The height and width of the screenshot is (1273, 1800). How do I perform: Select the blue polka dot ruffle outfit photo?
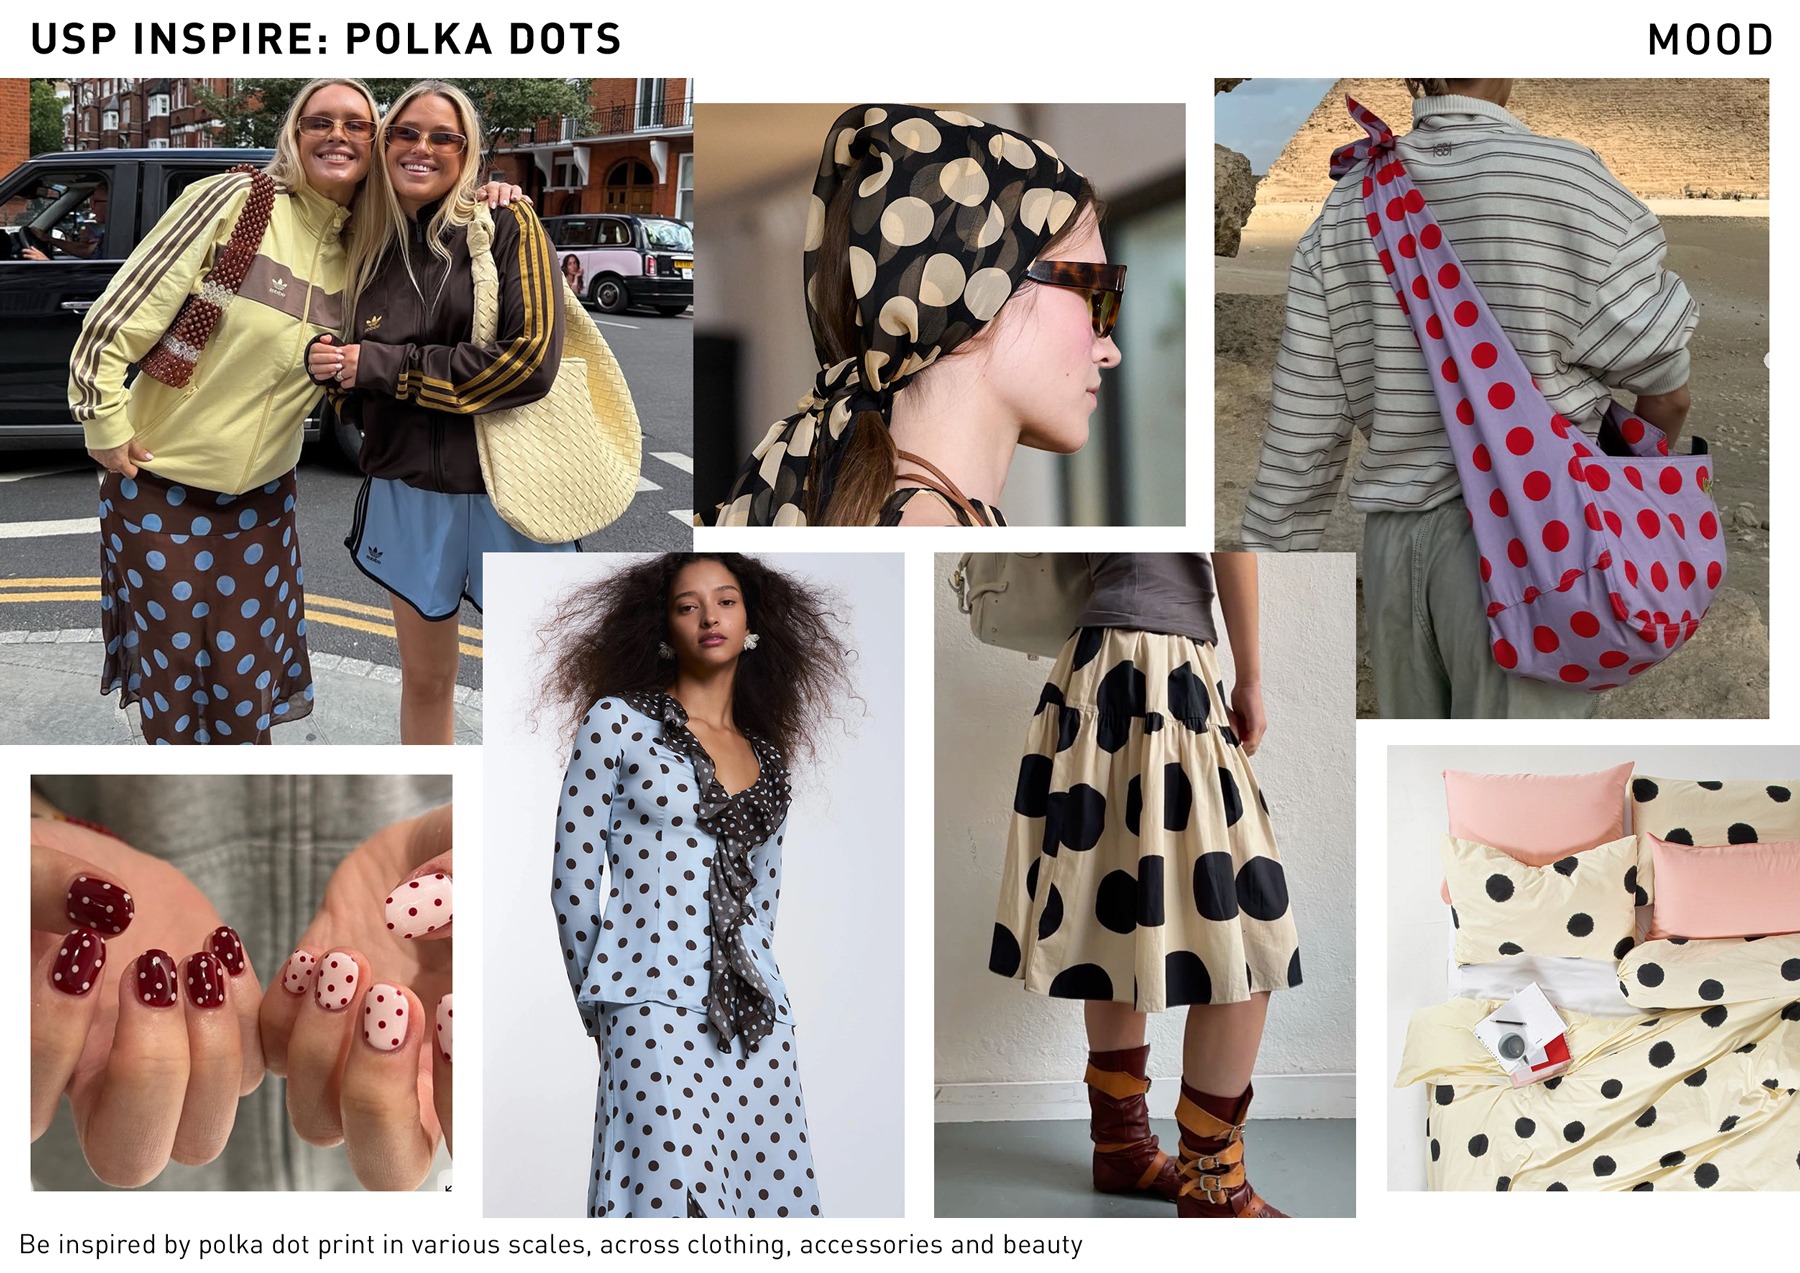pos(693,885)
